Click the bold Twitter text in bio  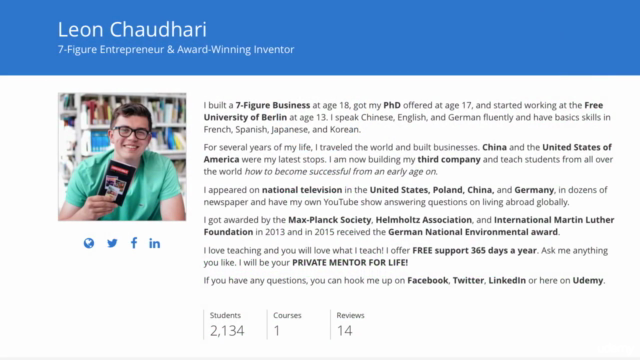(468, 280)
